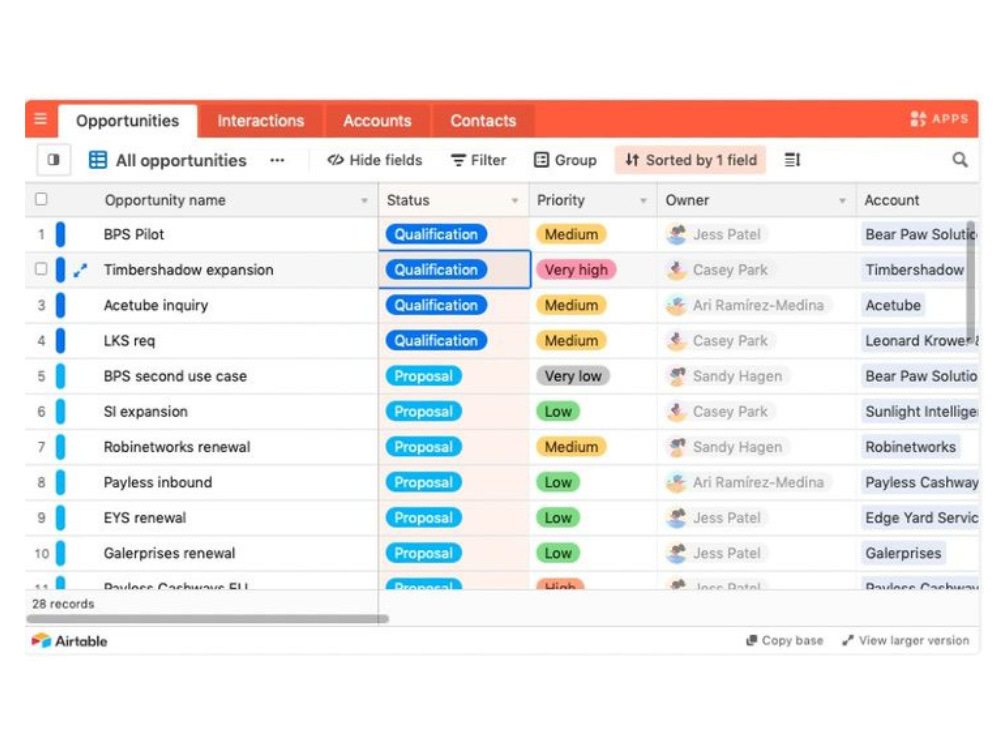Tick the select-all checkbox in the header

(41, 200)
